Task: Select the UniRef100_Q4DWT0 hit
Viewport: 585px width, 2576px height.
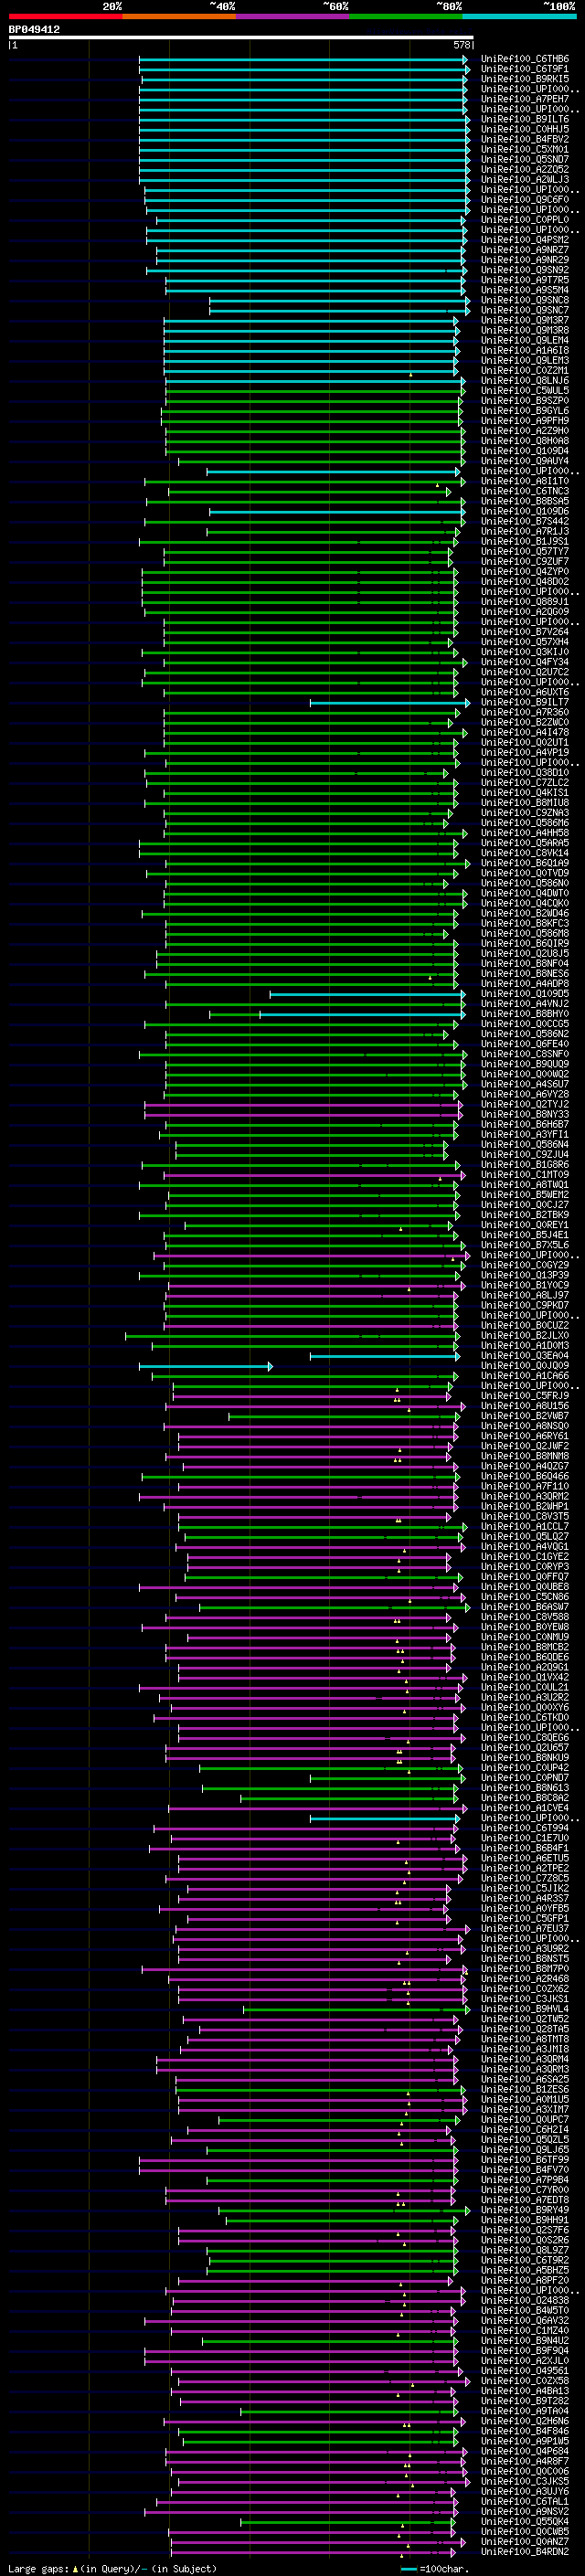Action: [x=525, y=893]
